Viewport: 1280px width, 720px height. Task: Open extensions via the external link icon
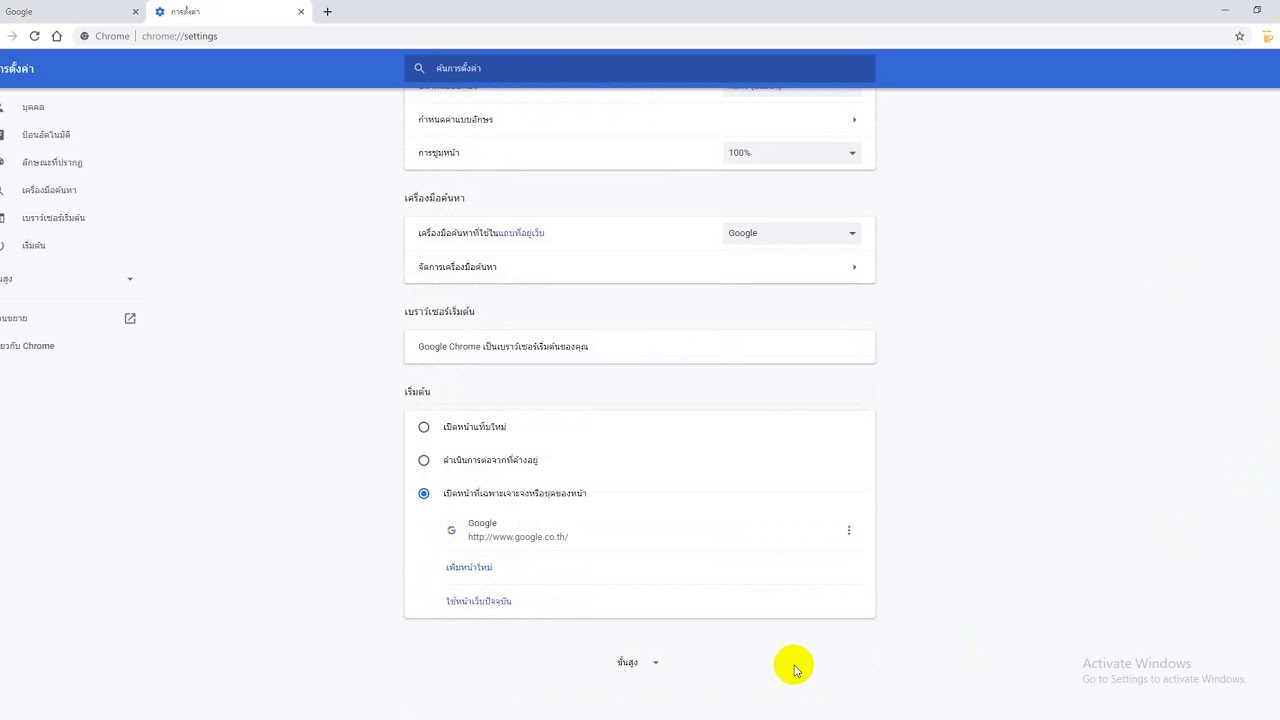click(130, 318)
